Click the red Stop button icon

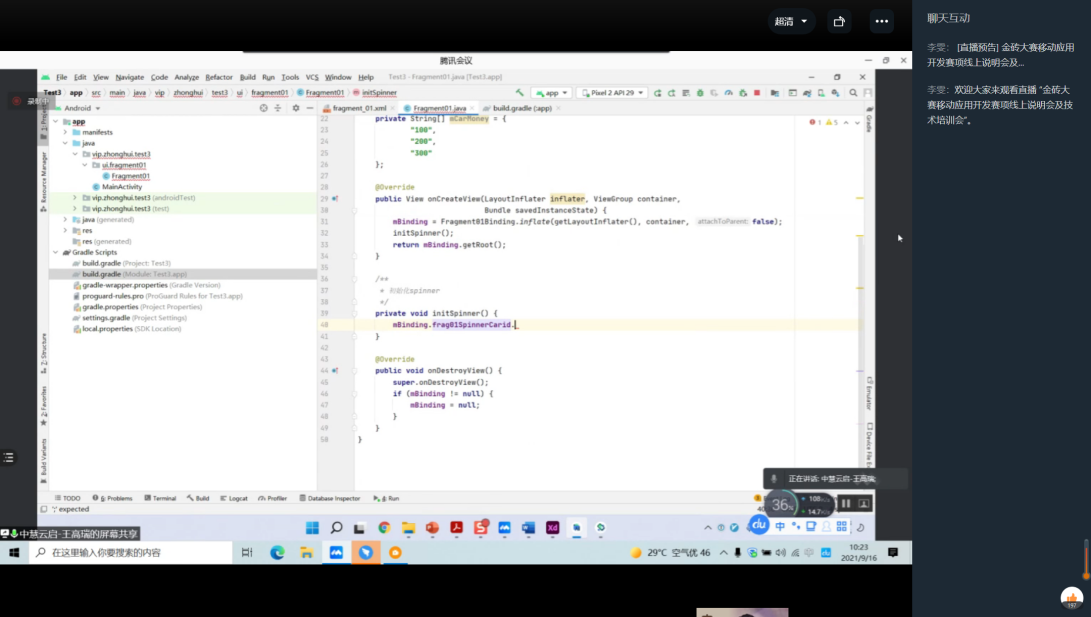click(x=757, y=93)
